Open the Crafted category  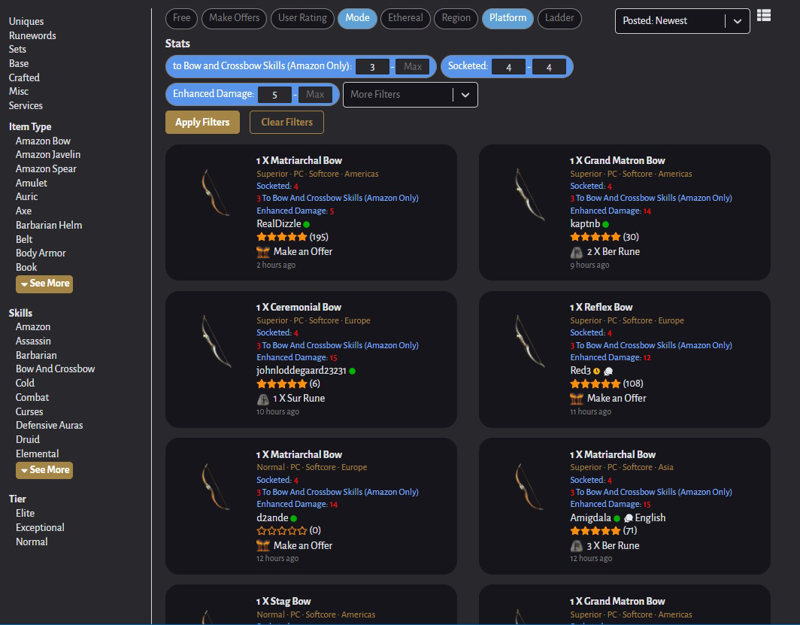[24, 78]
